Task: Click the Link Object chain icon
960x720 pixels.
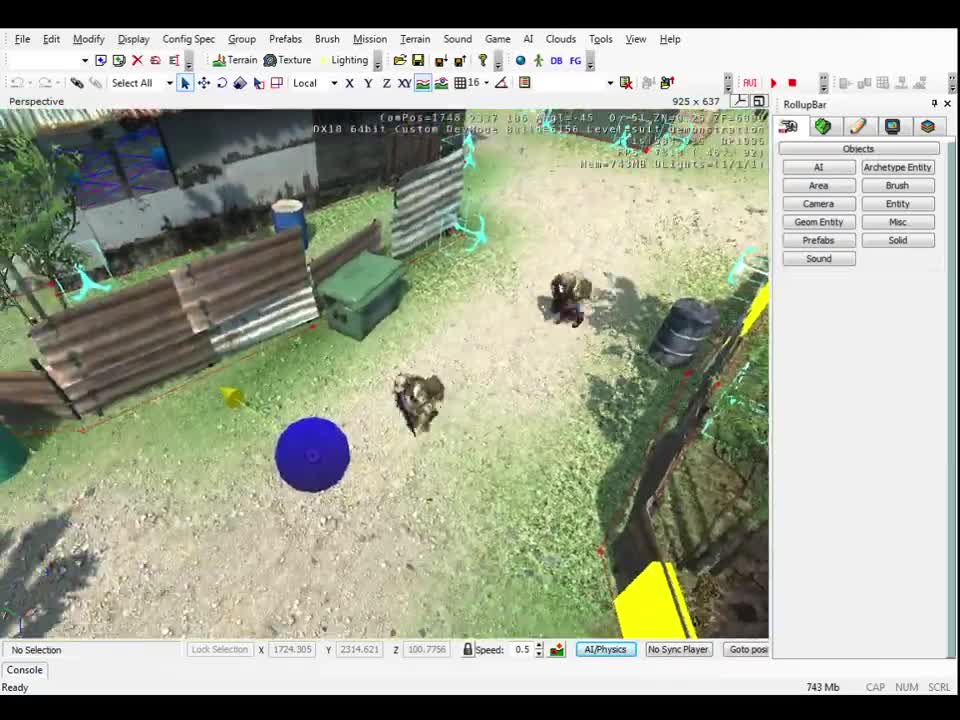Action: tap(77, 83)
